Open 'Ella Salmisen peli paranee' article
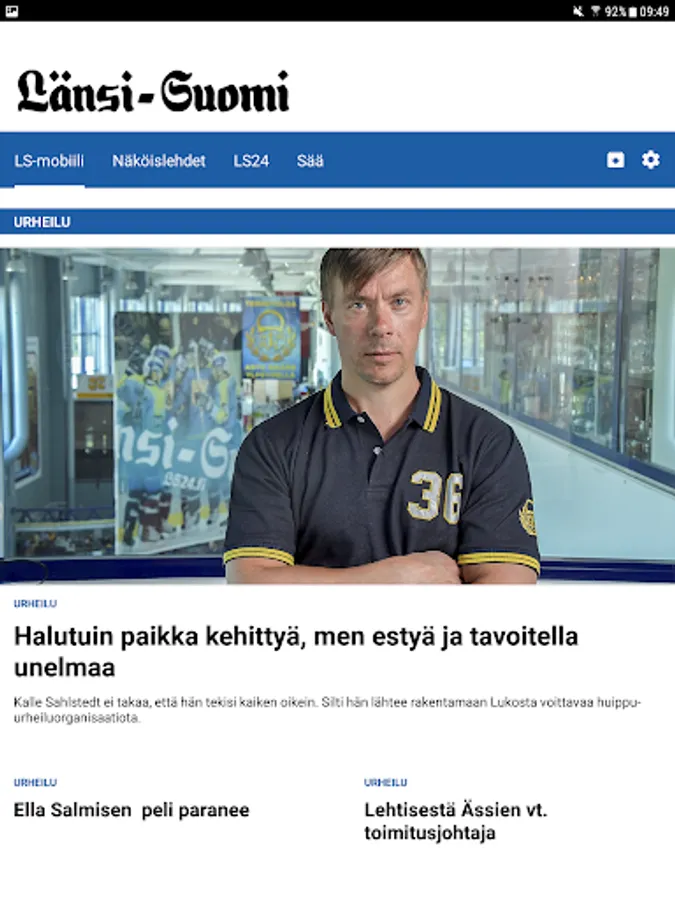The height and width of the screenshot is (900, 675). 131,810
